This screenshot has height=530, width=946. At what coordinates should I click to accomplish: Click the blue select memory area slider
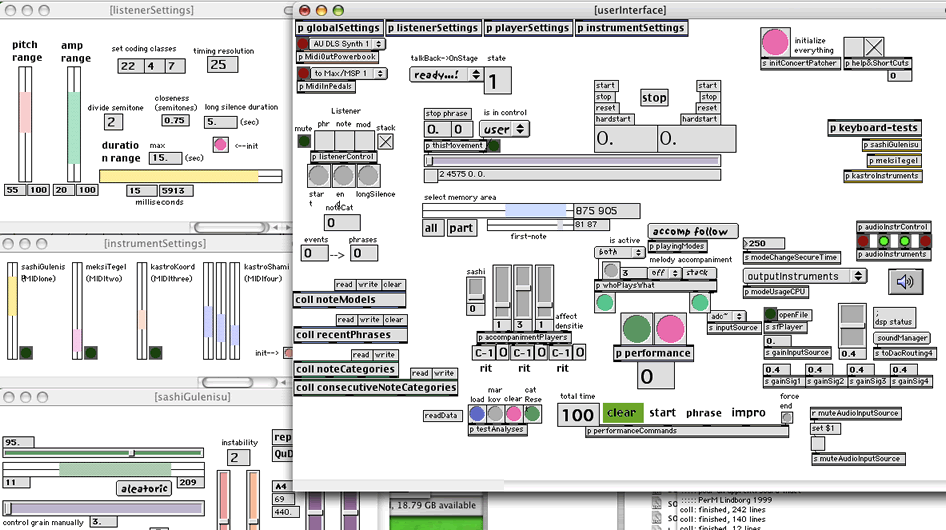[x=497, y=210]
